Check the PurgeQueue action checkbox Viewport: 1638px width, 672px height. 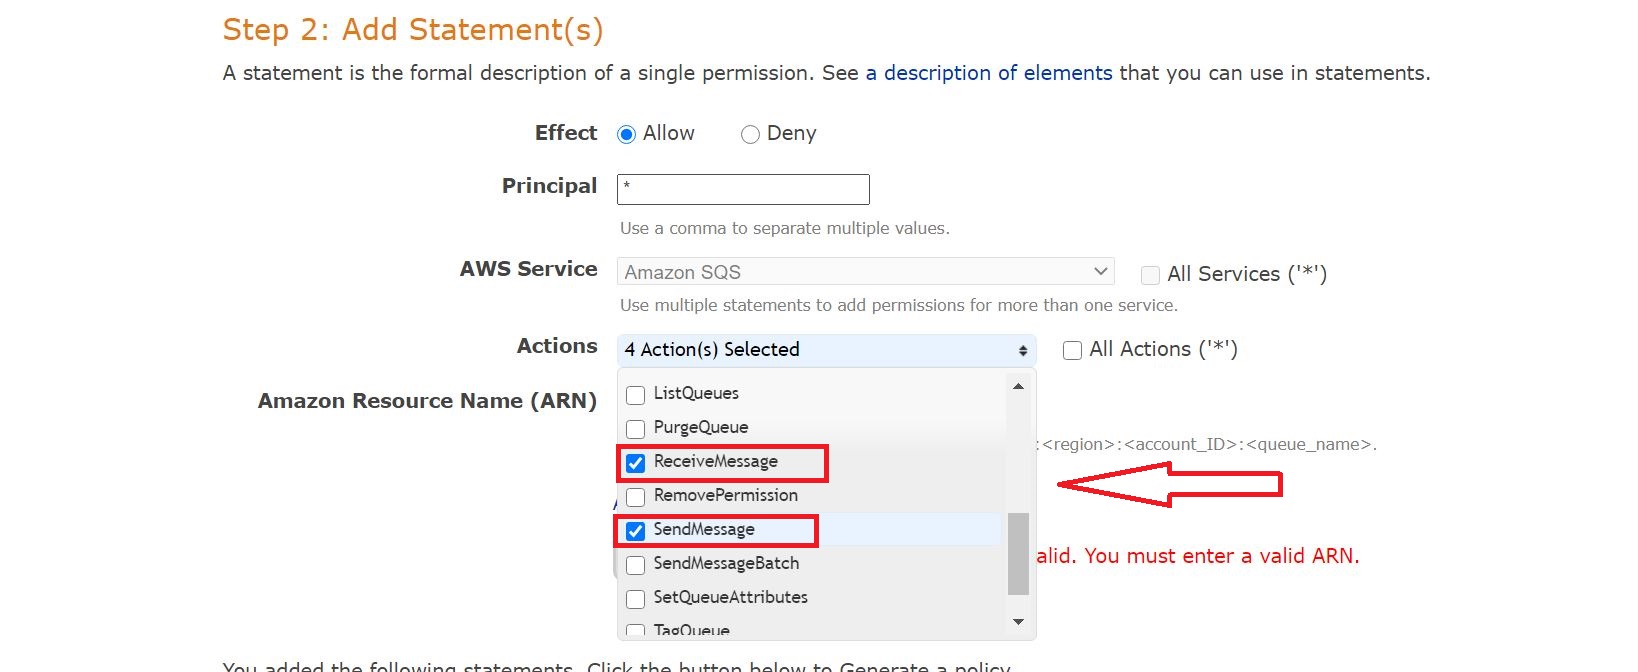pos(636,429)
